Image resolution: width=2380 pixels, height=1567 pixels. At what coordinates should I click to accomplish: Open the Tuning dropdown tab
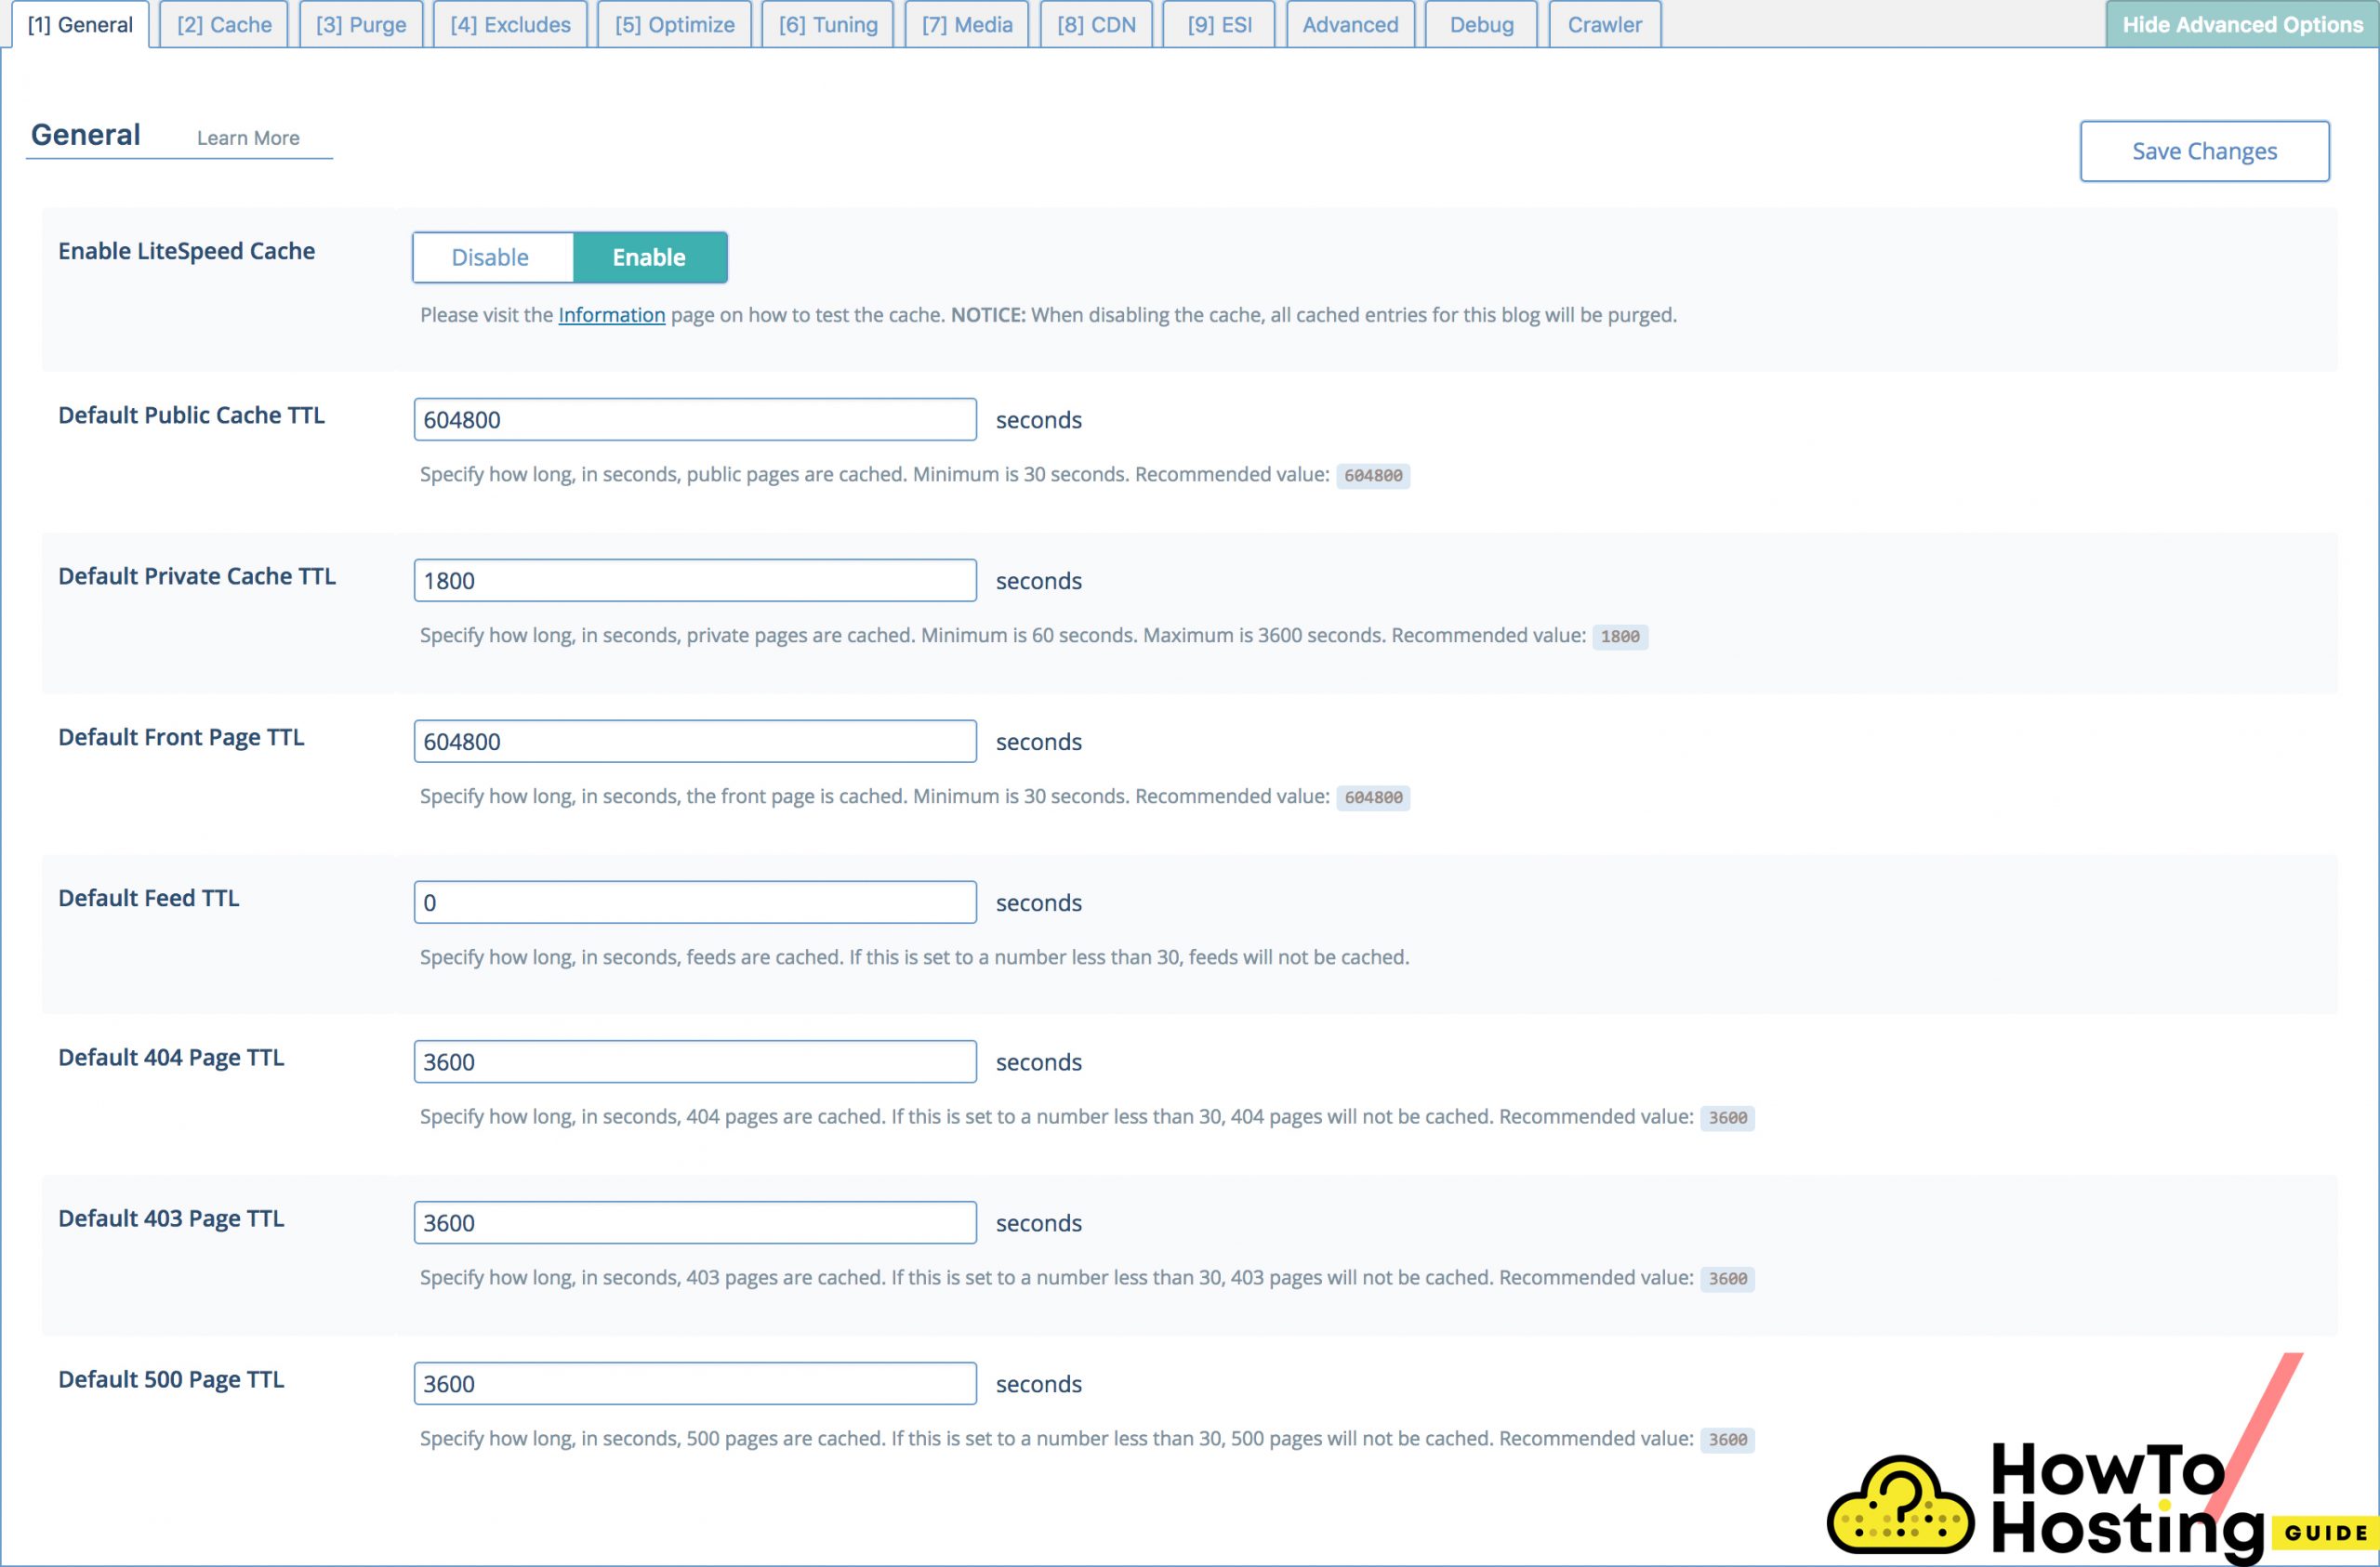[x=827, y=24]
